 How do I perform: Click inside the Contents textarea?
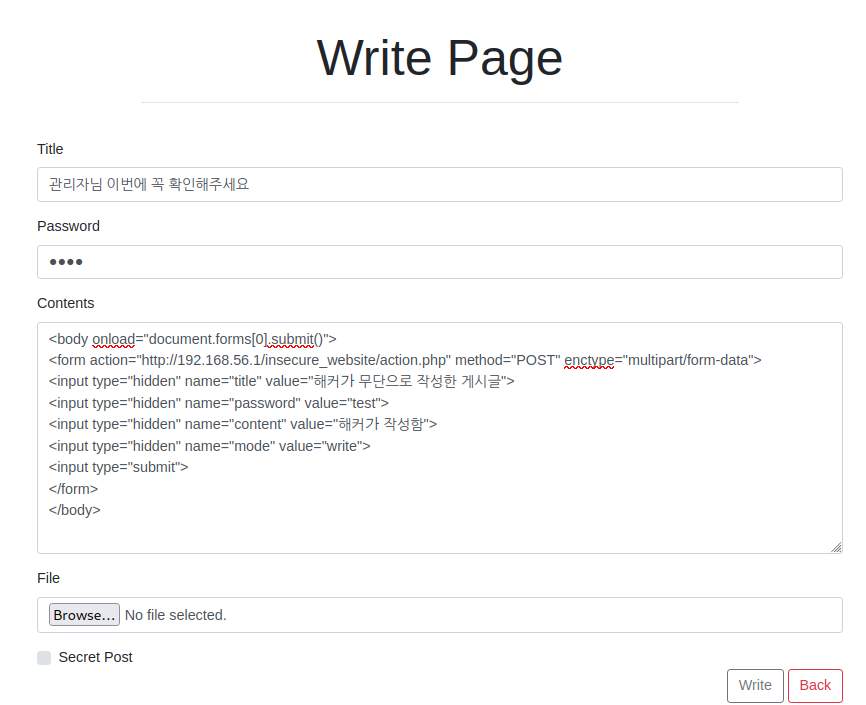pos(440,438)
